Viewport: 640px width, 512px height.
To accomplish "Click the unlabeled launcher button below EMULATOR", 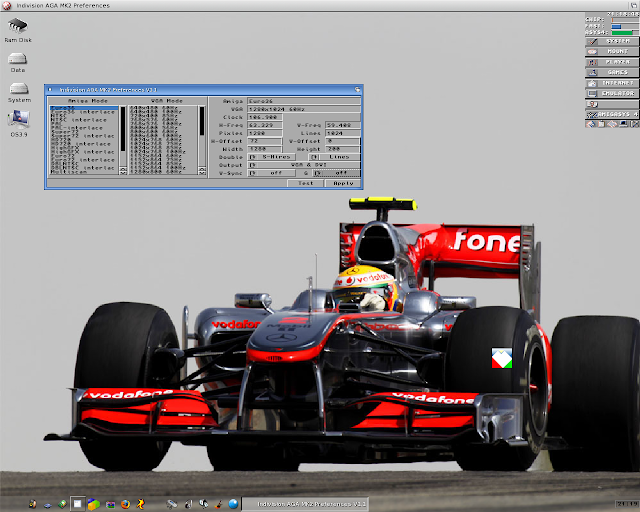I will [x=612, y=104].
